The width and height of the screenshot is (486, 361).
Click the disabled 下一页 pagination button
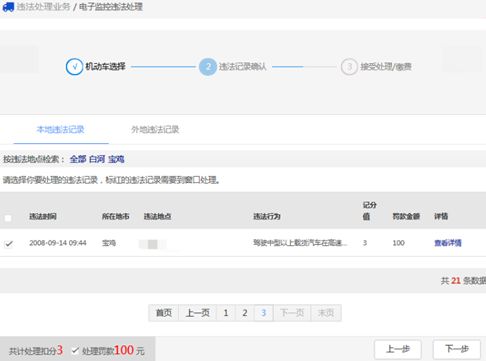pyautogui.click(x=292, y=313)
